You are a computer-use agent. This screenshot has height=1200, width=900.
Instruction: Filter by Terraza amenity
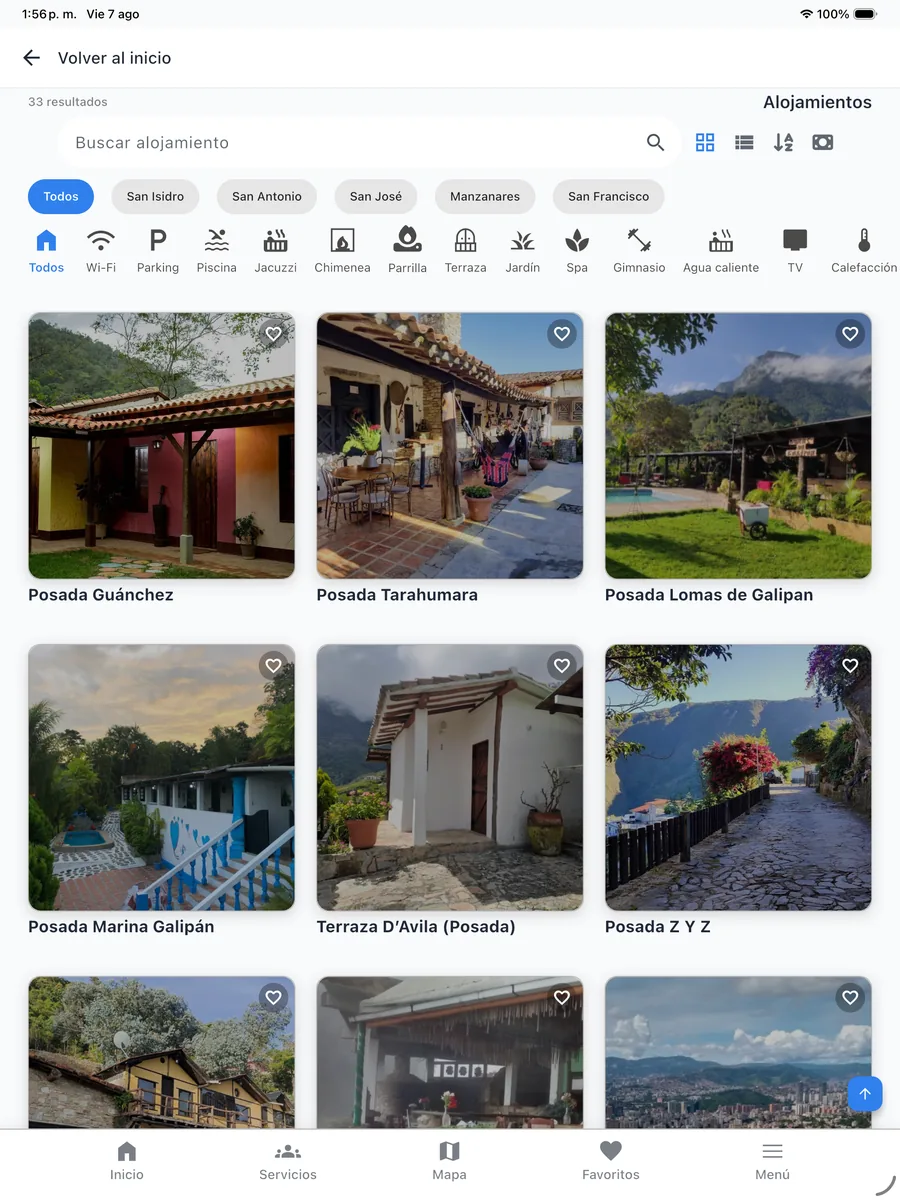pyautogui.click(x=466, y=250)
